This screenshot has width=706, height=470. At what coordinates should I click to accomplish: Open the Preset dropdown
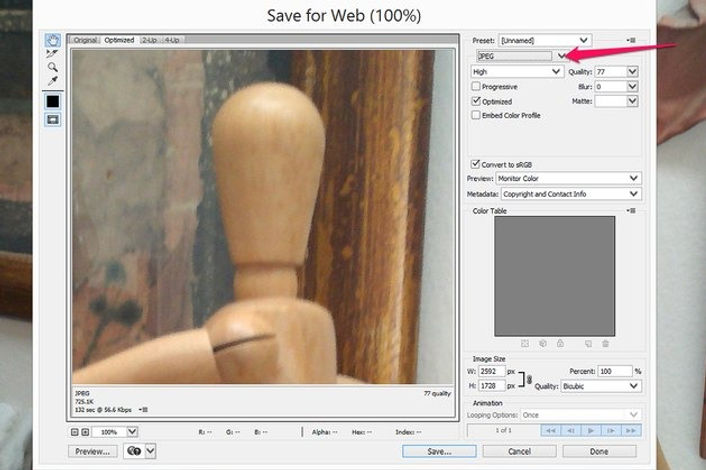[x=545, y=41]
